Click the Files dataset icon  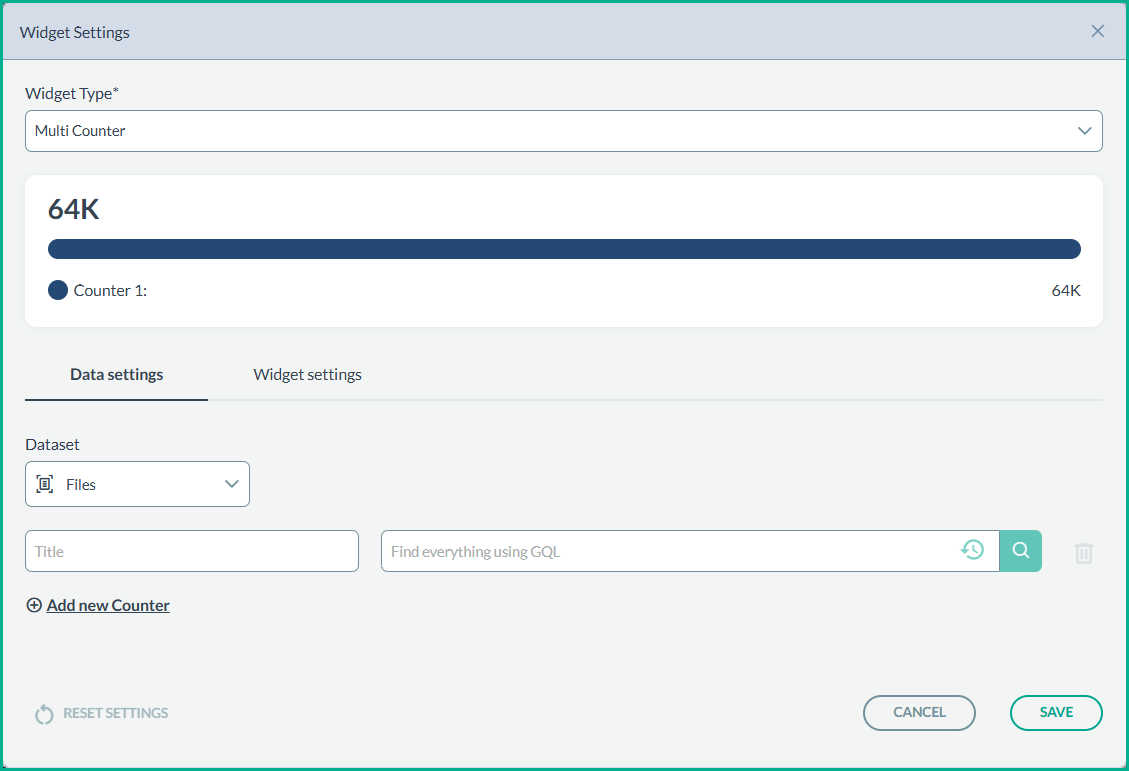[x=45, y=484]
